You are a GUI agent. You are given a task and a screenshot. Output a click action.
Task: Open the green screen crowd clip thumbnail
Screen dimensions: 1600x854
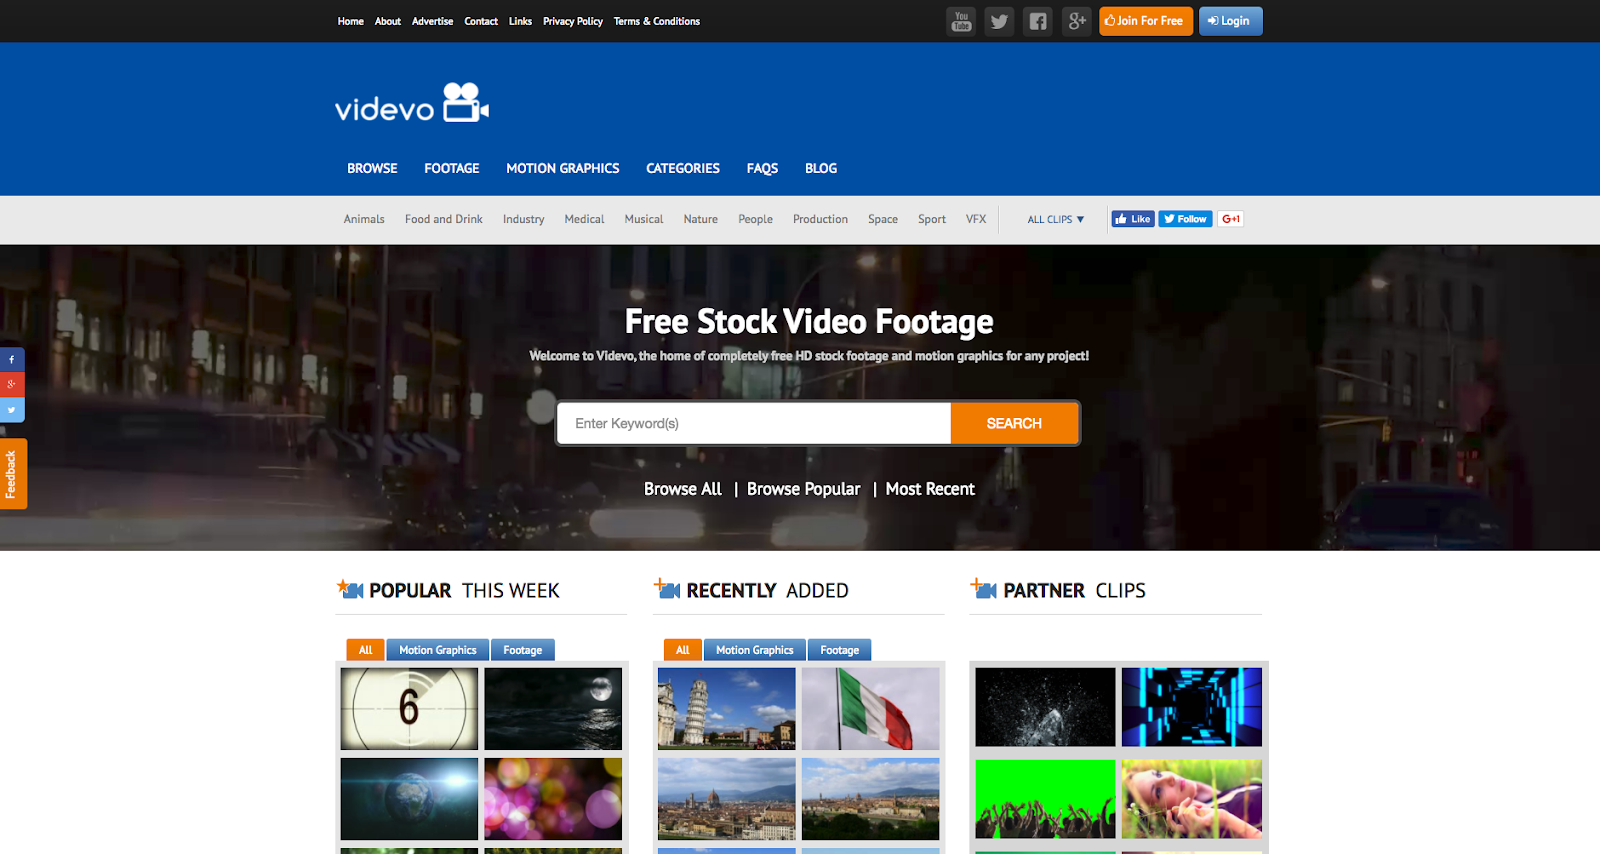click(x=1045, y=799)
